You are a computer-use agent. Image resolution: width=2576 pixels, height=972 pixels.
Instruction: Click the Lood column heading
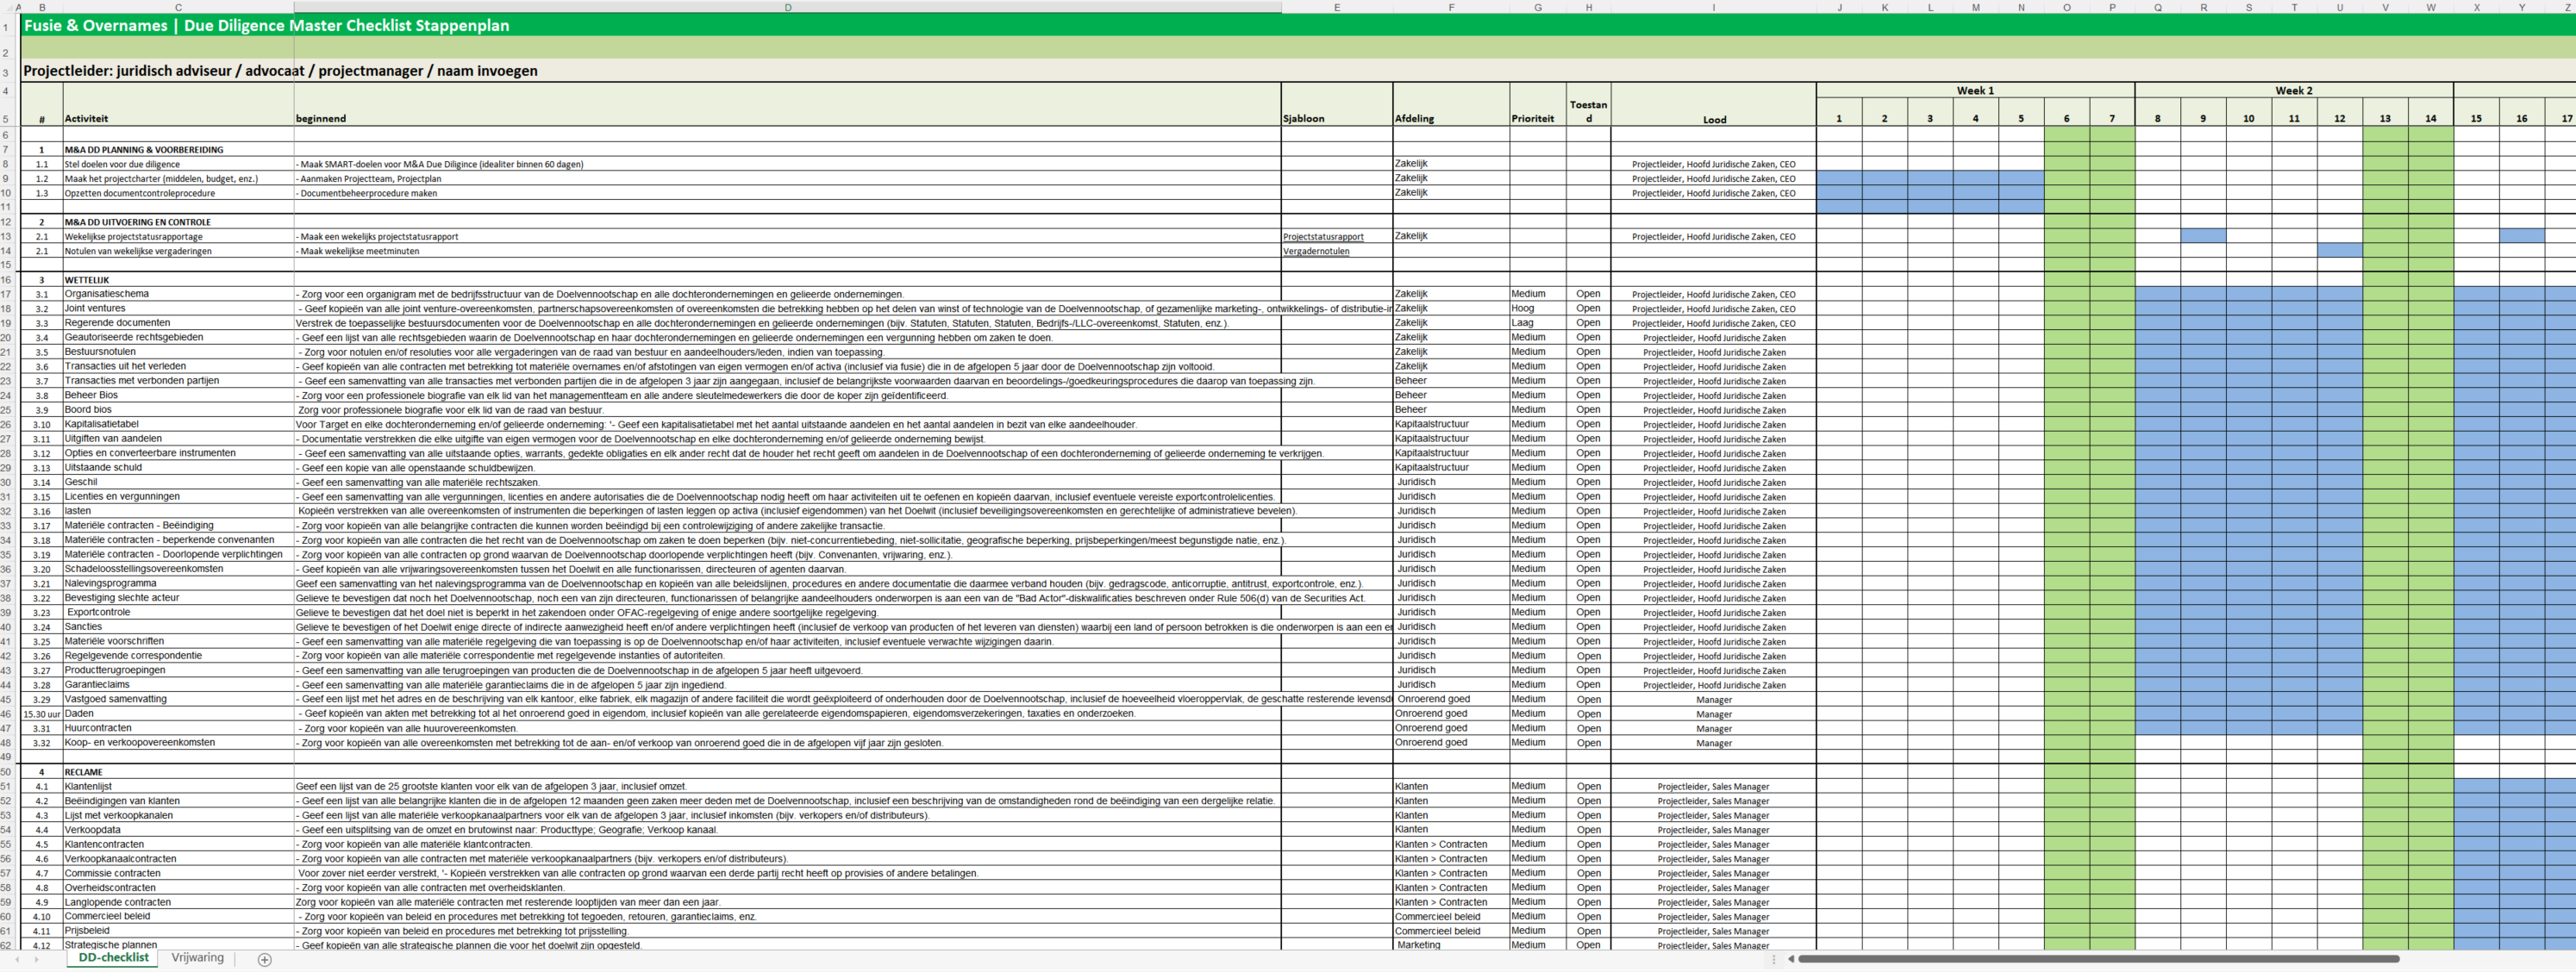1713,105
